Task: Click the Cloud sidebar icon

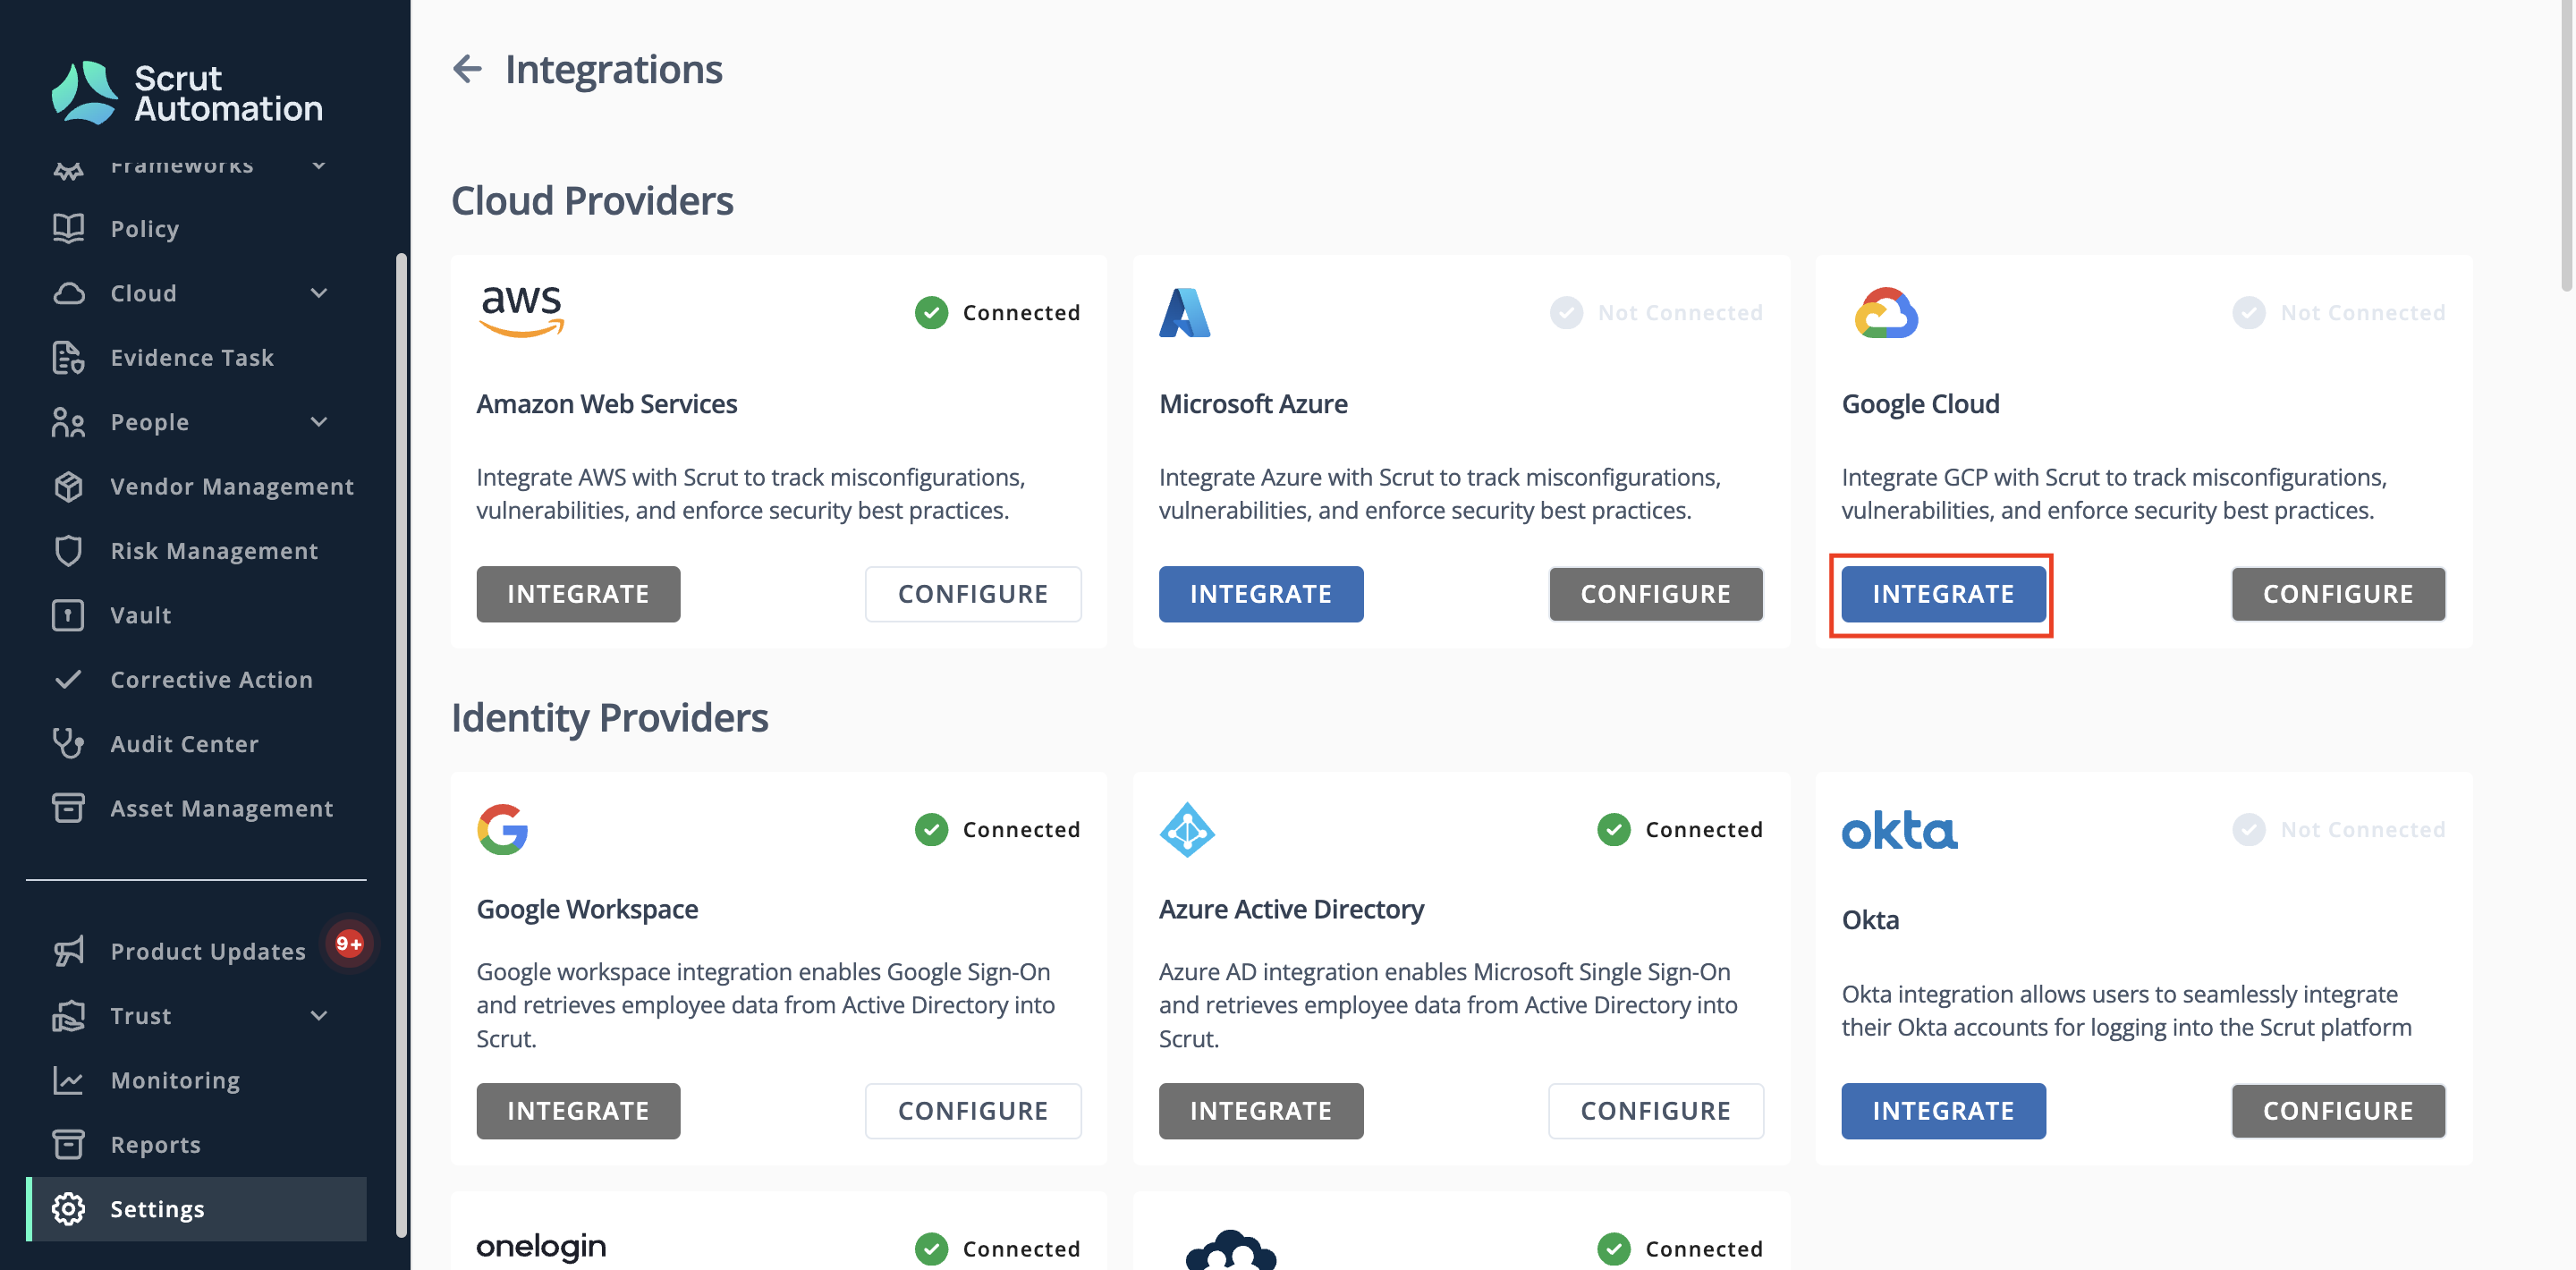Action: coord(68,293)
